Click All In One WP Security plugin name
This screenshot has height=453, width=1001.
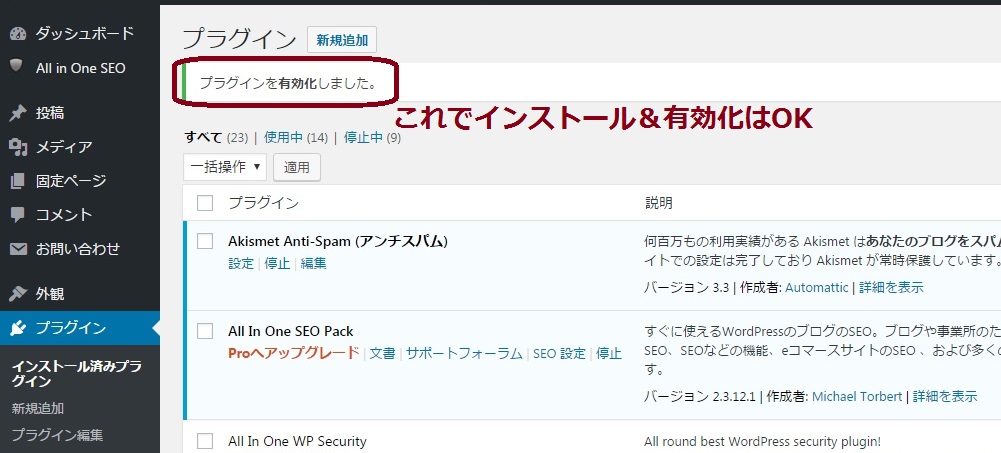[x=297, y=442]
